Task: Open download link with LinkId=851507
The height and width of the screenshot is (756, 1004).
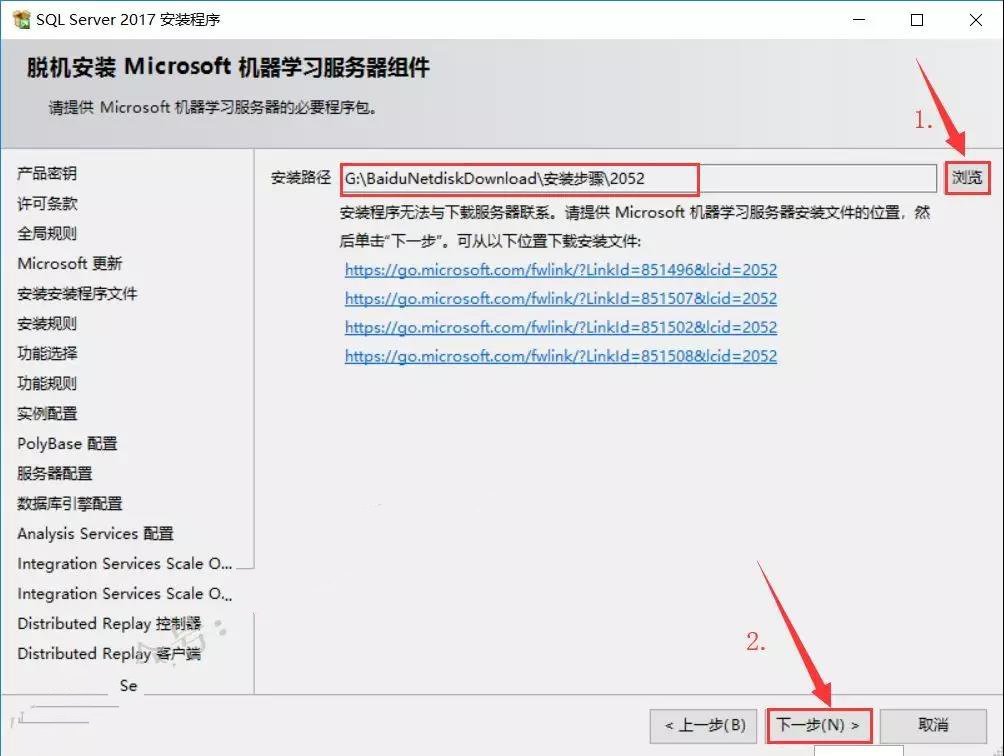Action: (561, 298)
